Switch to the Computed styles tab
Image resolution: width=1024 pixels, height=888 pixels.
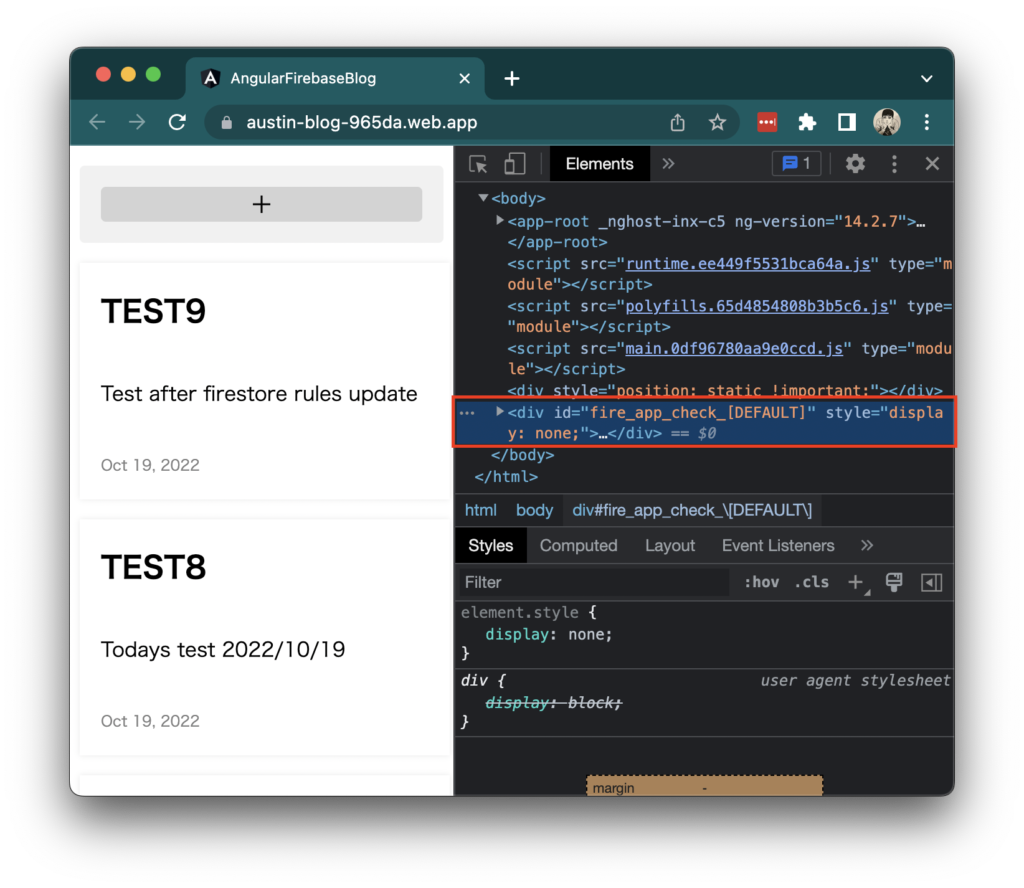pos(578,545)
